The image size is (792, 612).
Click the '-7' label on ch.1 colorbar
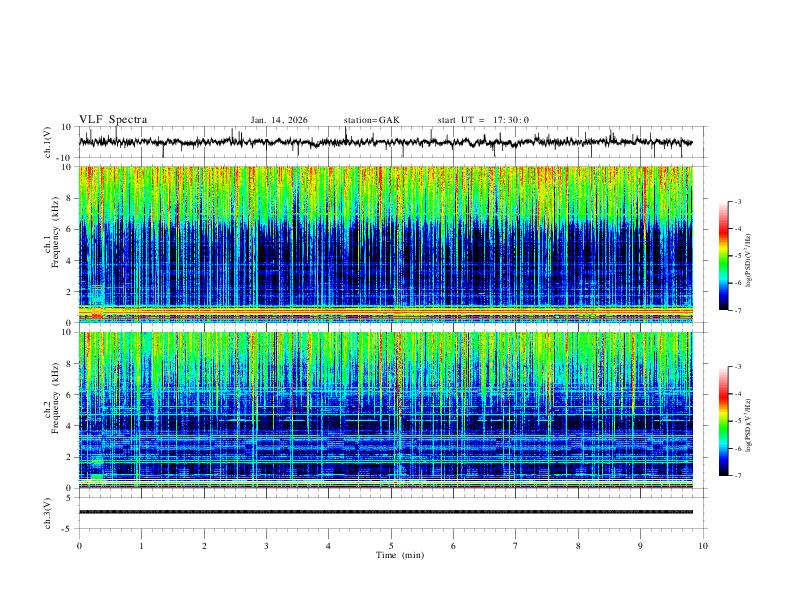[737, 310]
